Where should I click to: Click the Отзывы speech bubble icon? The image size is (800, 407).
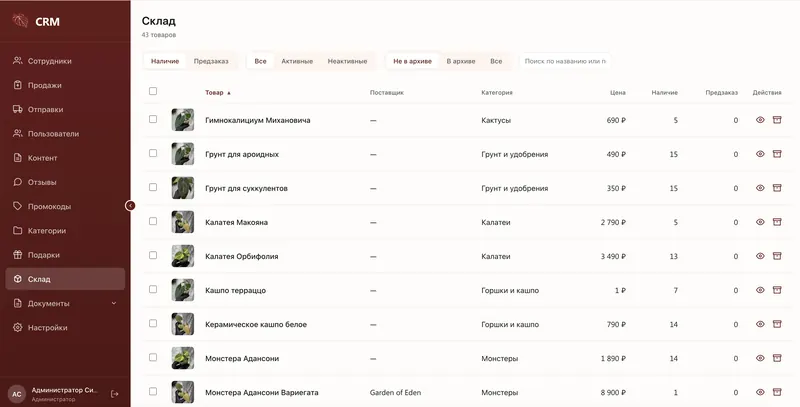pyautogui.click(x=17, y=182)
